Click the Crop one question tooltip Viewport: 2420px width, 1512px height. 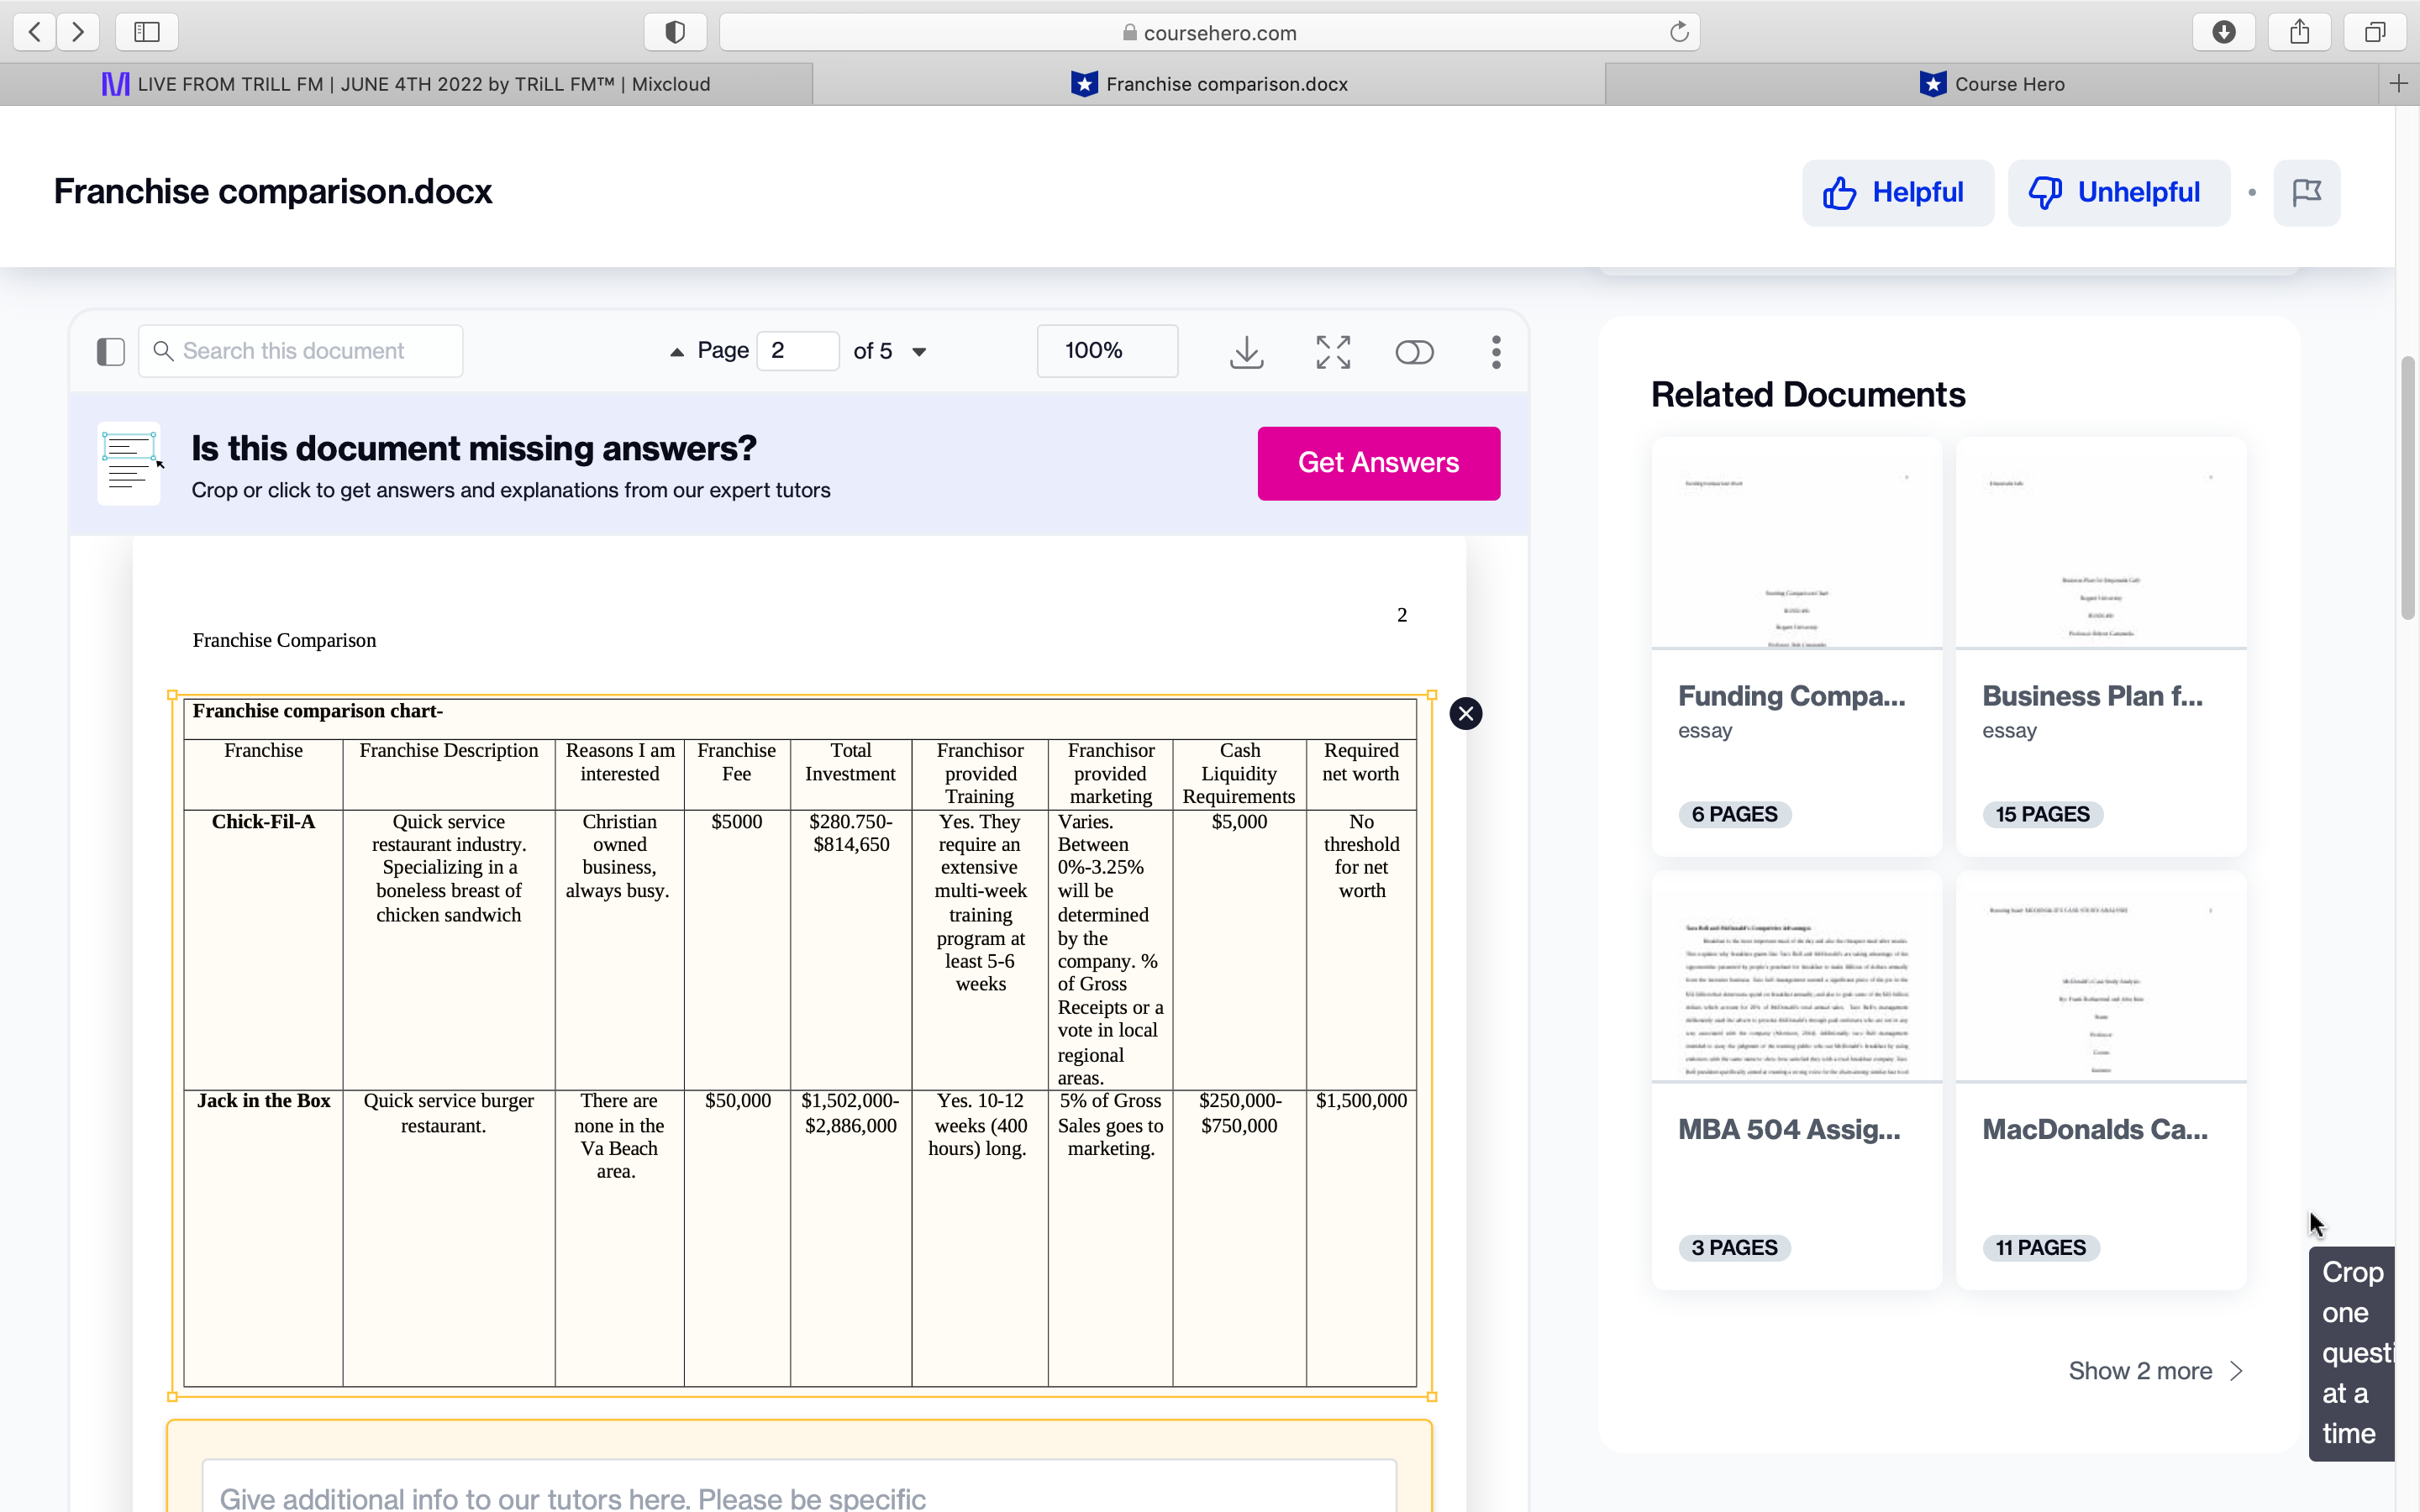click(2352, 1353)
